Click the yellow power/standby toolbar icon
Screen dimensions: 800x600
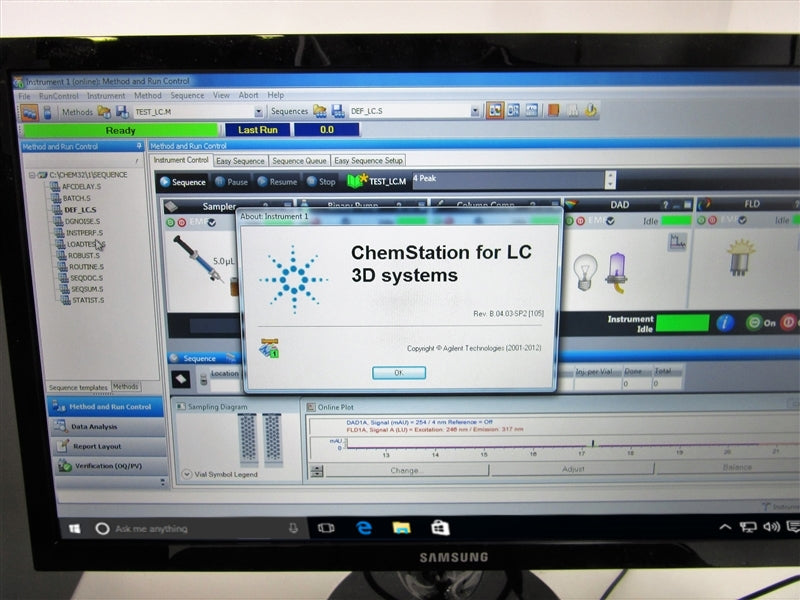(591, 110)
